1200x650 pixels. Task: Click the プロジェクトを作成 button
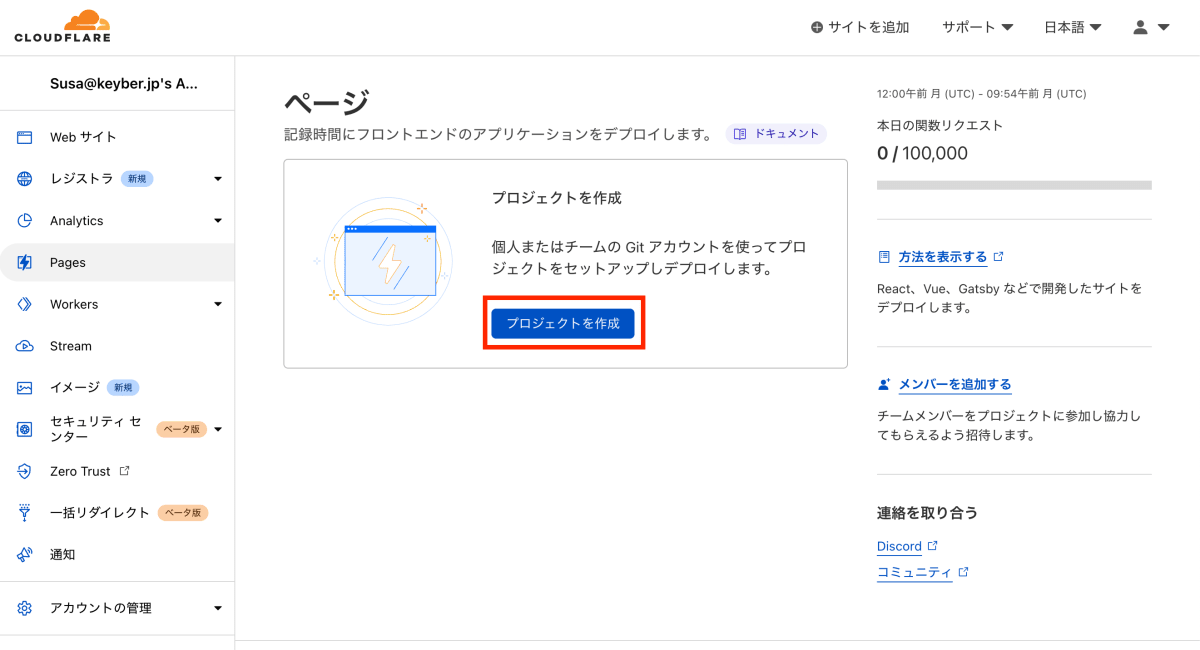click(x=563, y=322)
